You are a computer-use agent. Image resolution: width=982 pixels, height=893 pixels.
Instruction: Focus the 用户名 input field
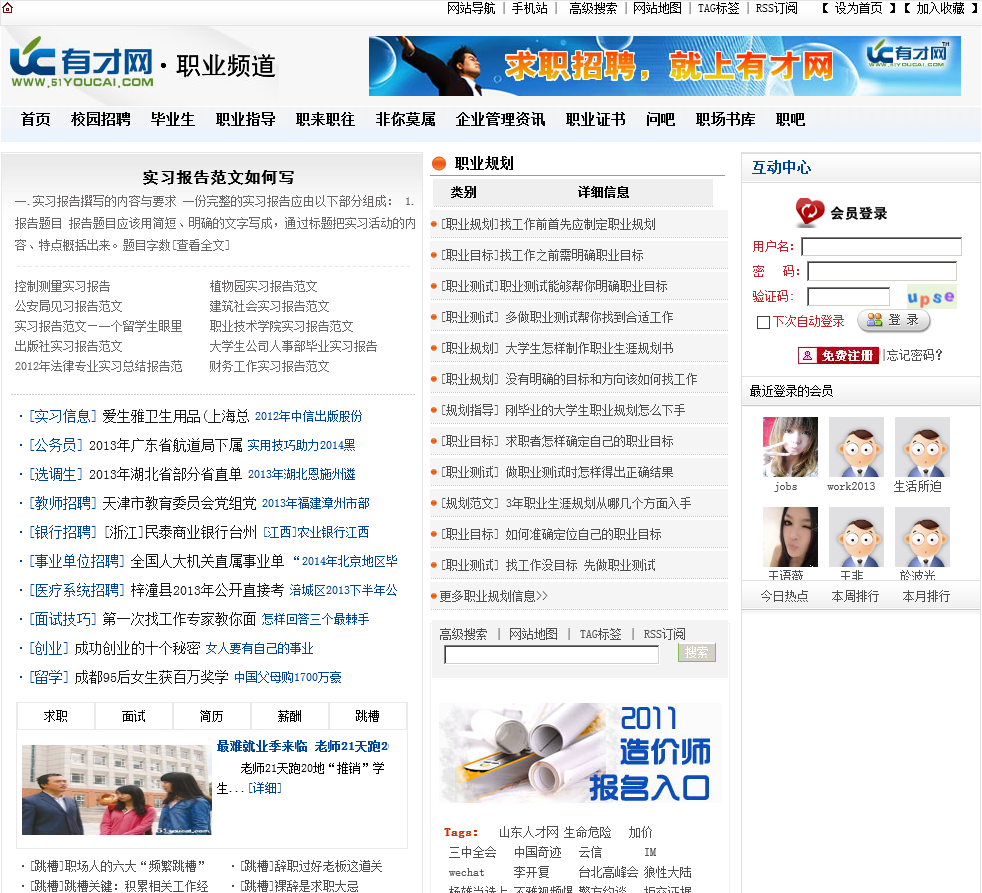pos(881,246)
